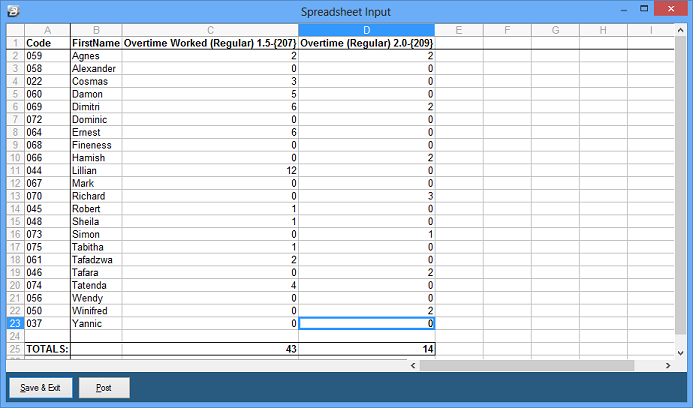This screenshot has width=693, height=408.
Task: Select the Alexander name cell
Action: click(x=96, y=69)
